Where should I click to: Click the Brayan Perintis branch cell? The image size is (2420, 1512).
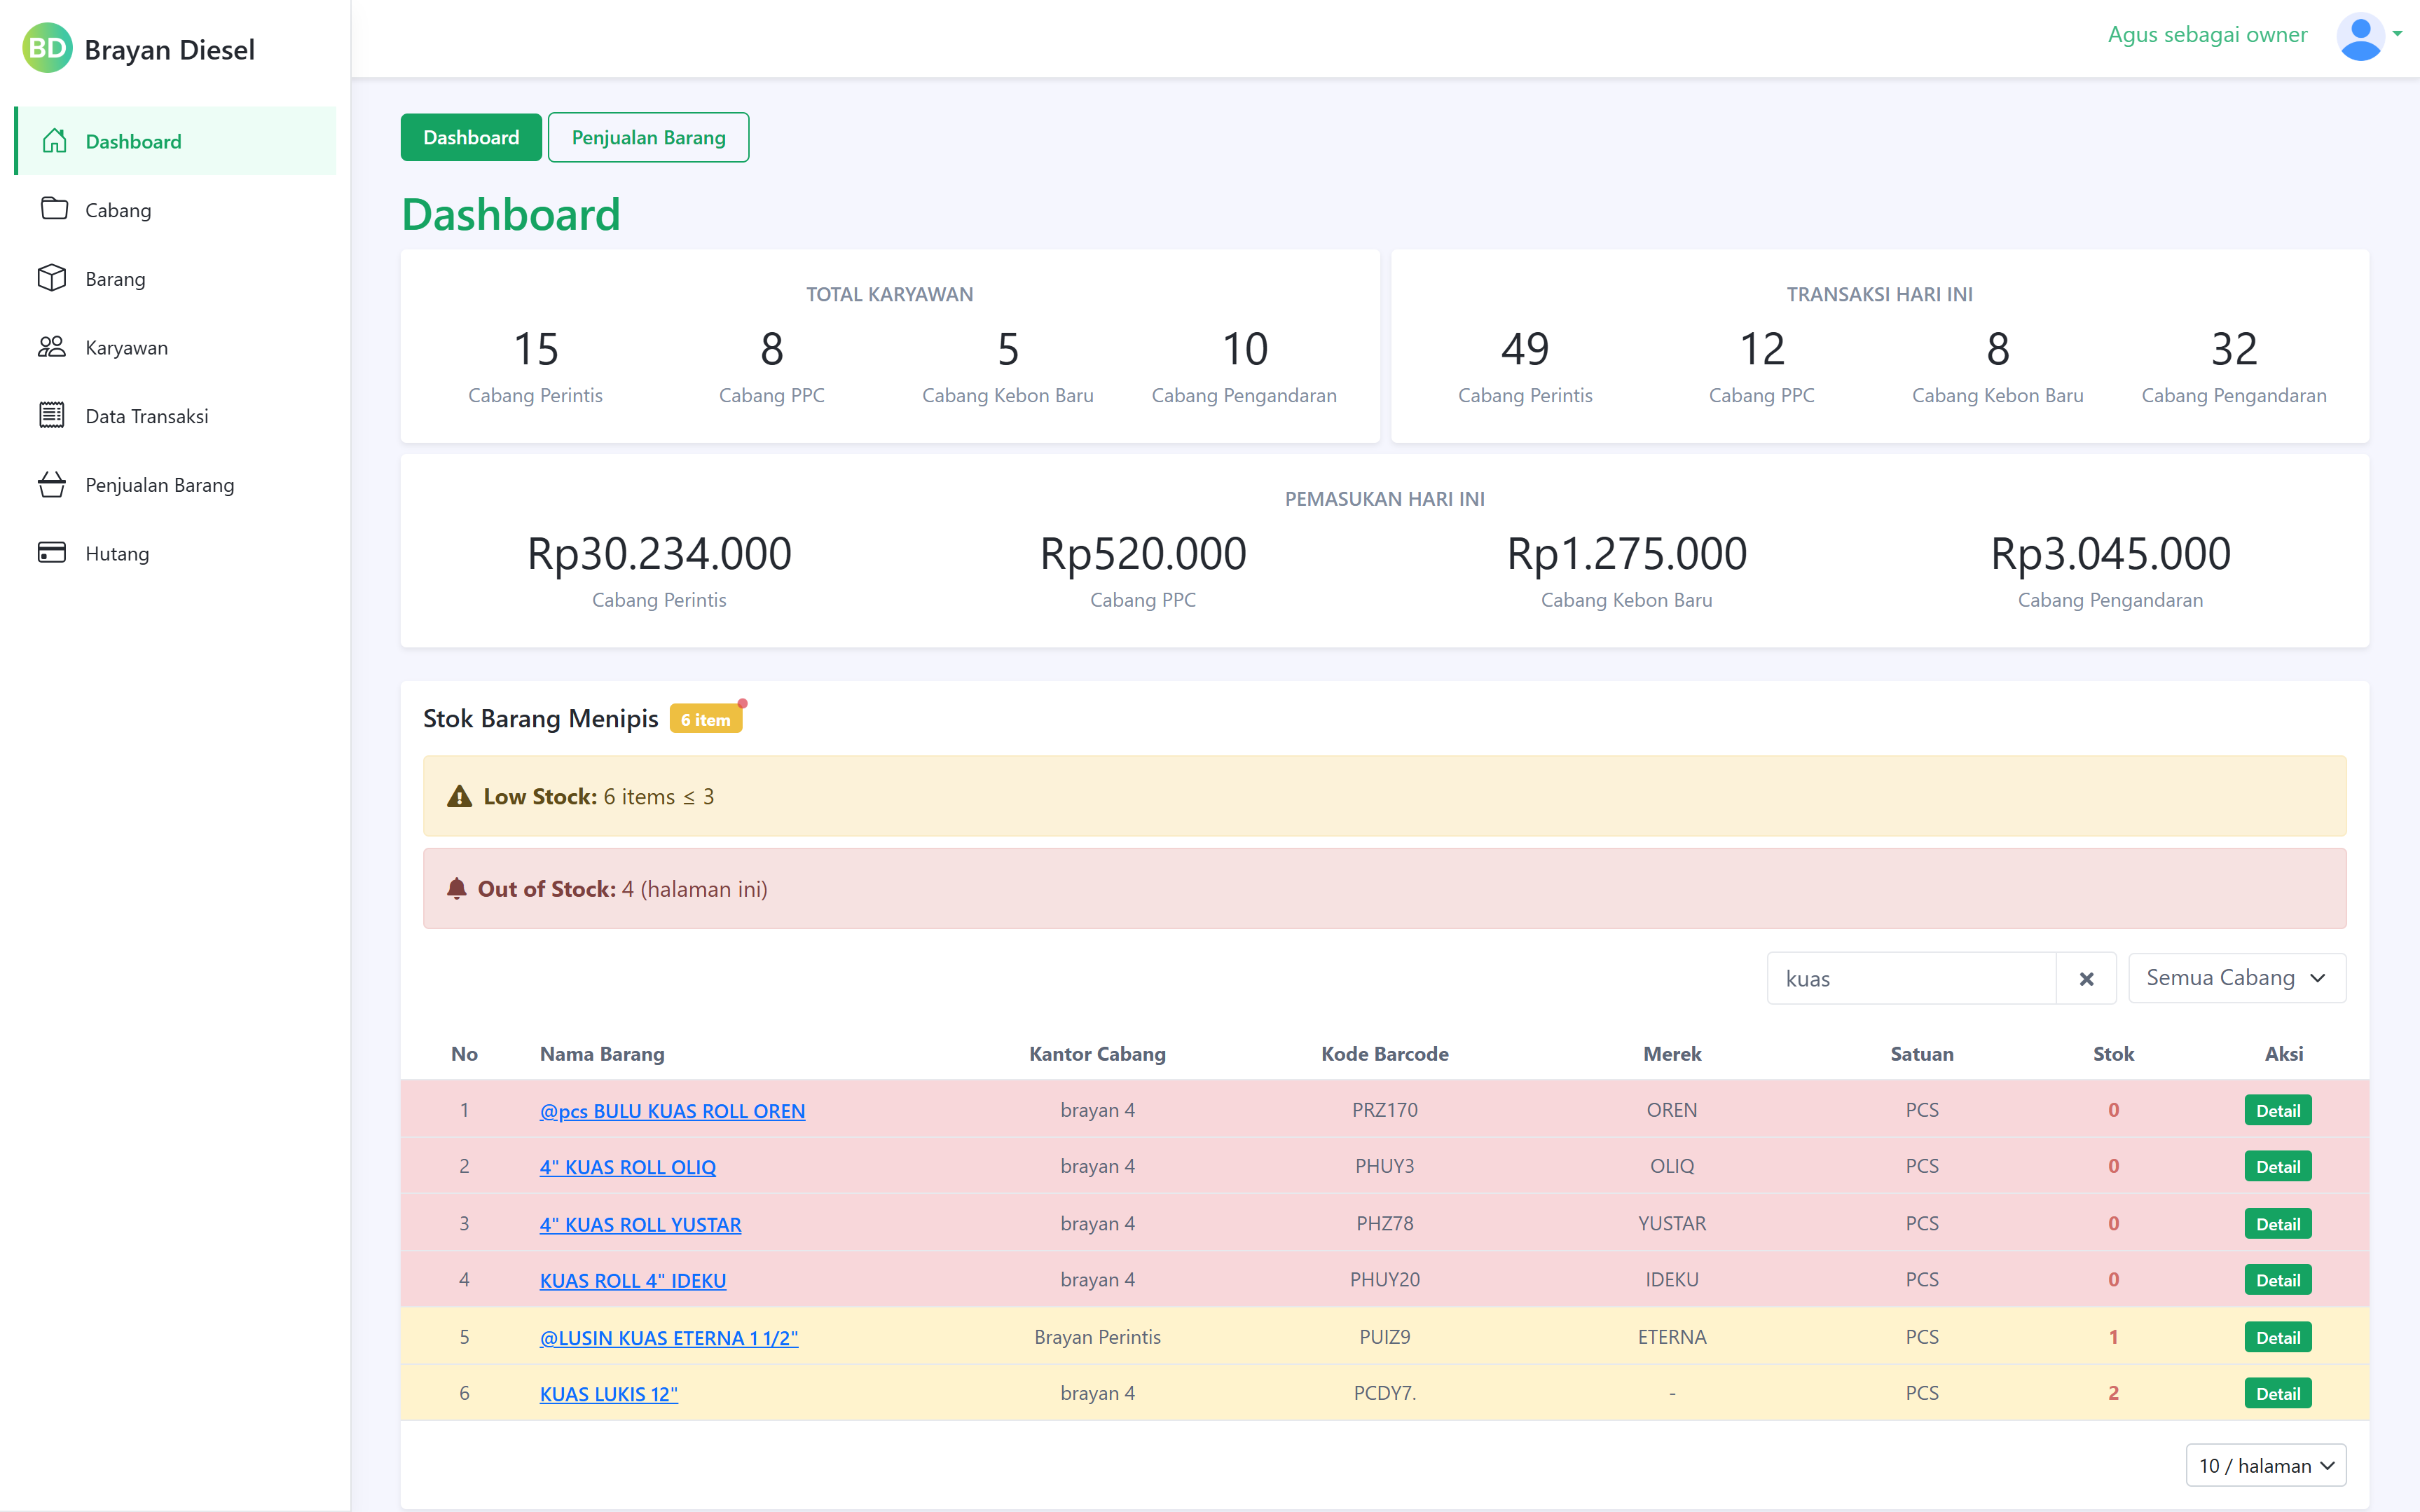[x=1097, y=1336]
